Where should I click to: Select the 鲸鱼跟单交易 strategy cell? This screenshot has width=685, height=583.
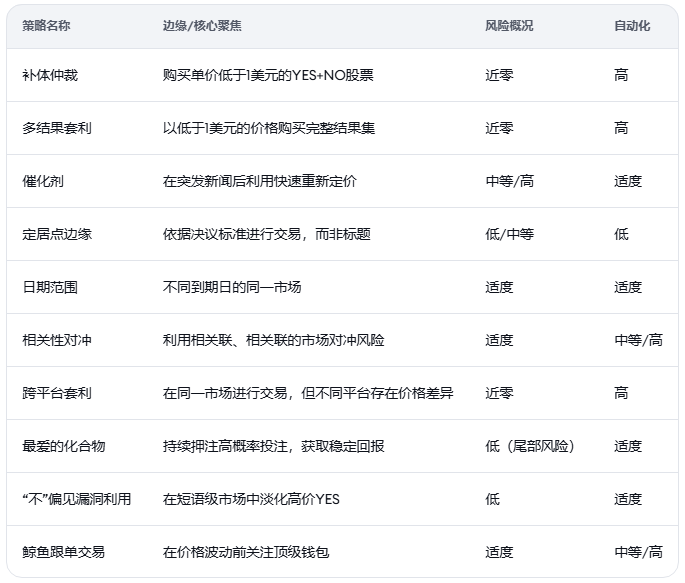[63, 552]
